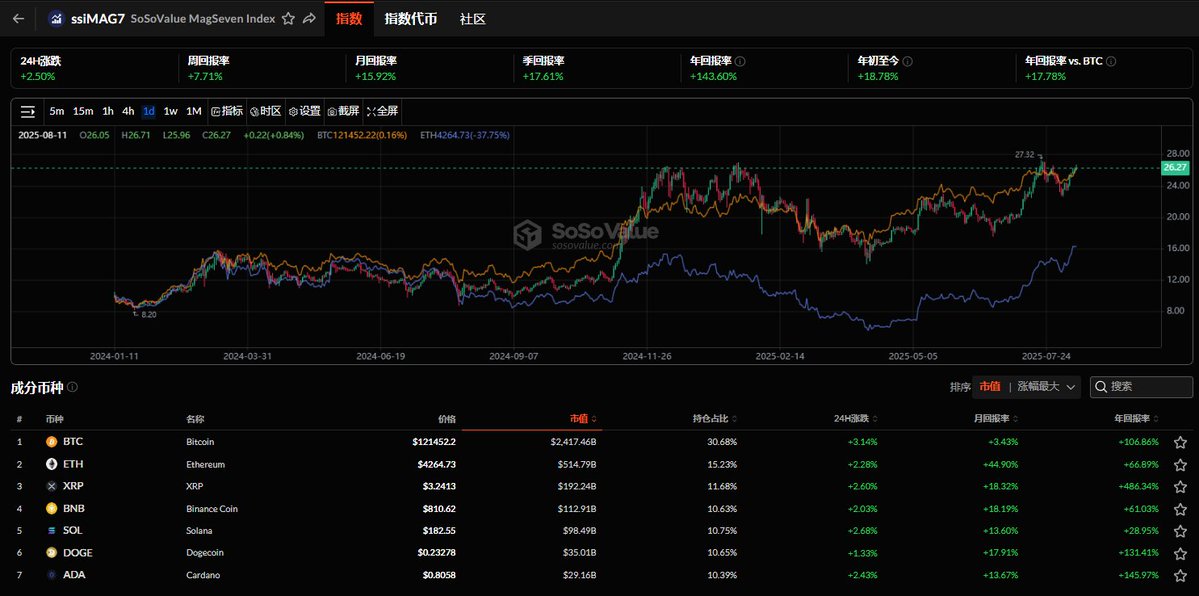Select the 1w chart interval
Screen dimensions: 1199x596
point(171,111)
